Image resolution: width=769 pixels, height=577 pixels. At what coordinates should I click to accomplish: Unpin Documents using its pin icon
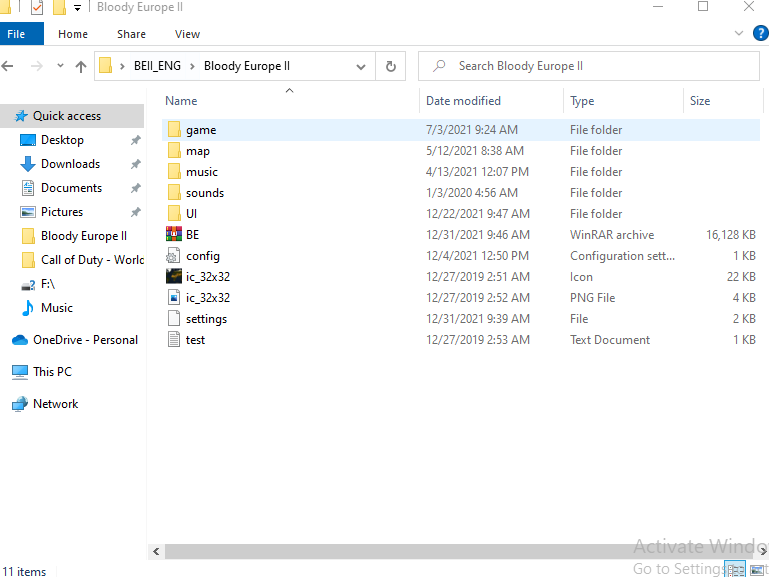click(135, 188)
